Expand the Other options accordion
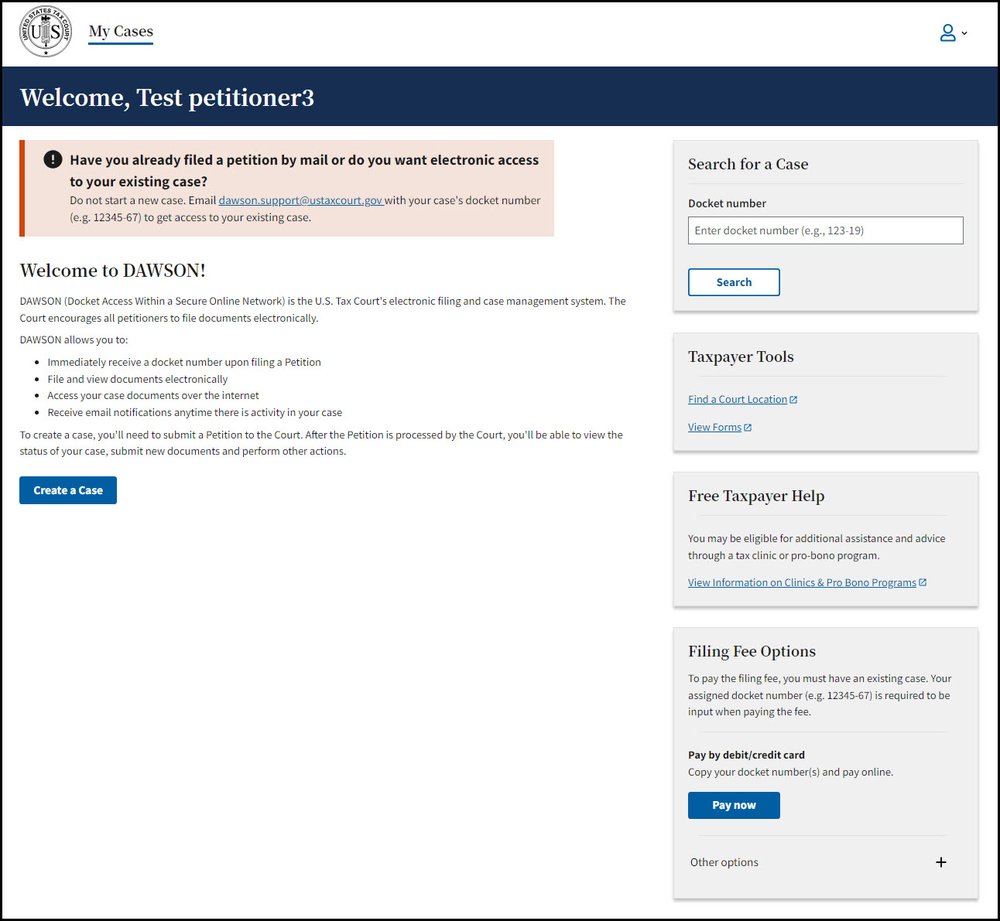 (x=724, y=862)
